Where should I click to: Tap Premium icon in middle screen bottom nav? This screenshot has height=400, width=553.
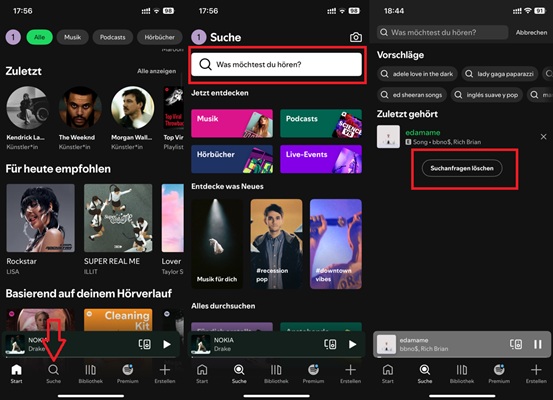313,370
